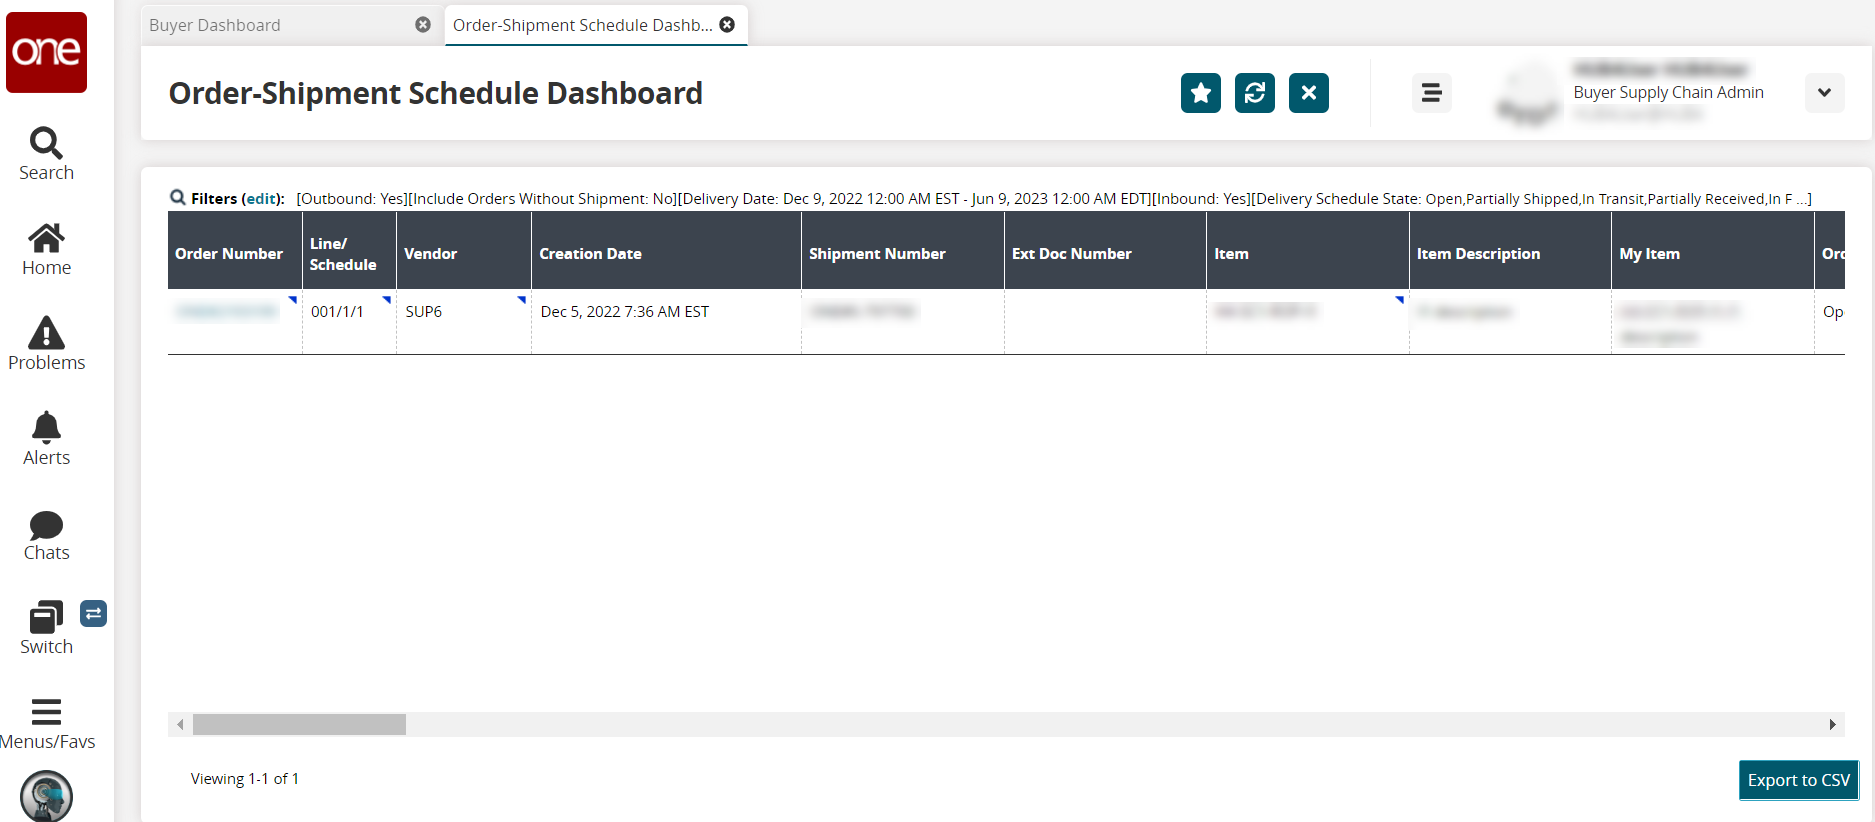Click the assistant avatar icon at sidebar bottom
1875x822 pixels.
(46, 797)
